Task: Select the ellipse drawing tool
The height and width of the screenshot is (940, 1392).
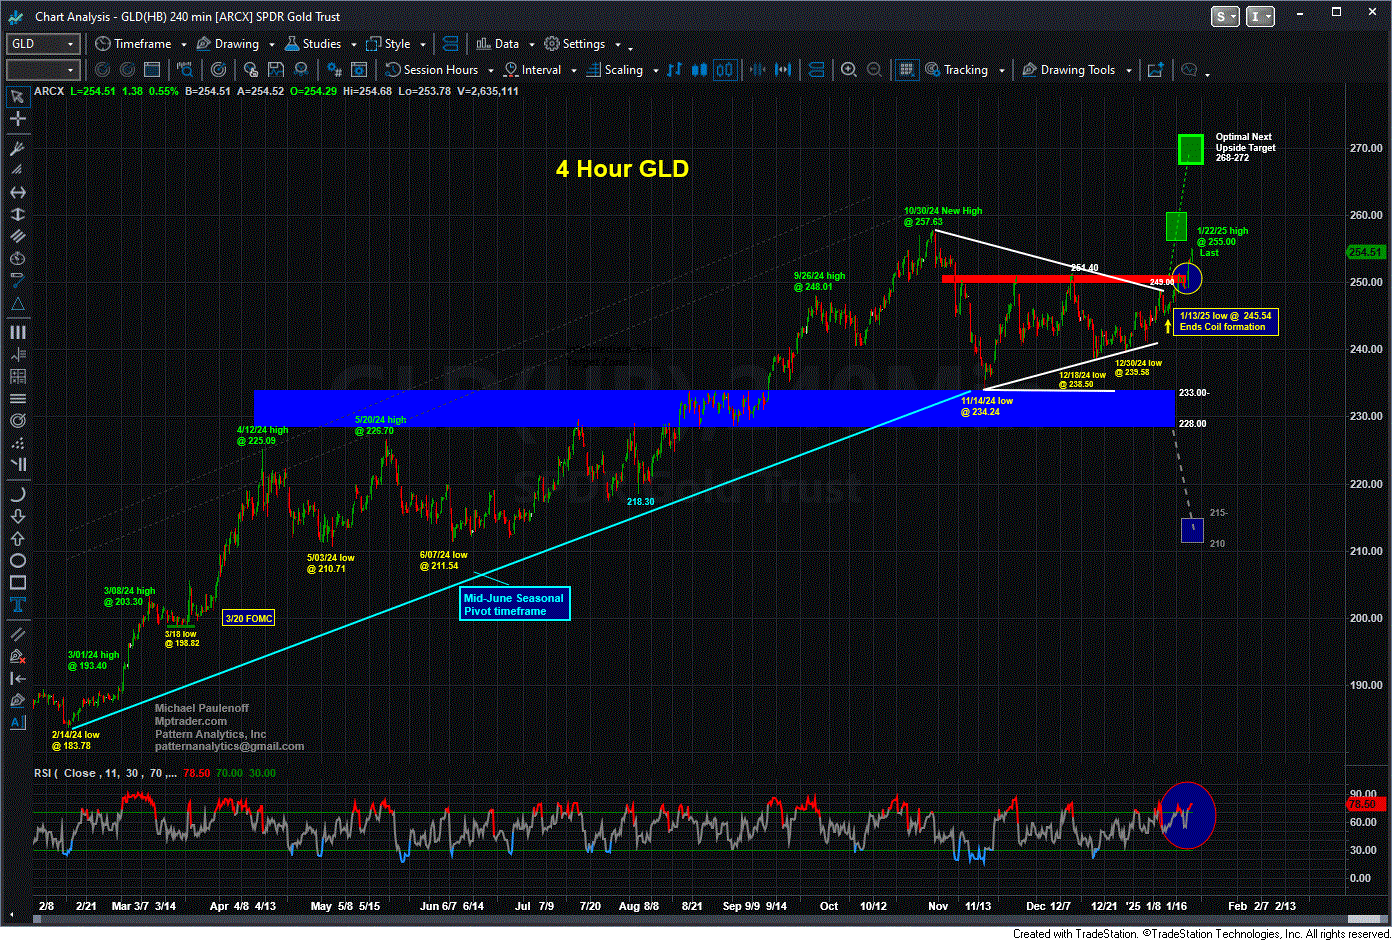Action: [x=17, y=561]
